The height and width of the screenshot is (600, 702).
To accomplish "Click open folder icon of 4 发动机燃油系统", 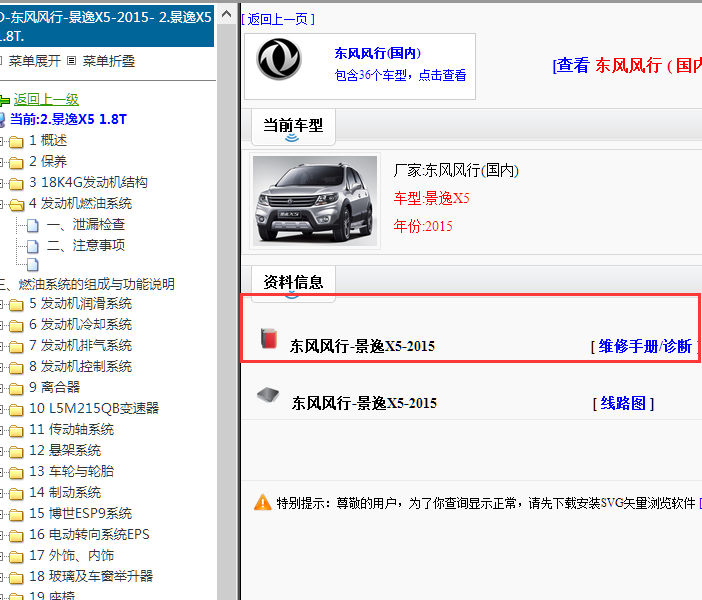I will click(17, 205).
